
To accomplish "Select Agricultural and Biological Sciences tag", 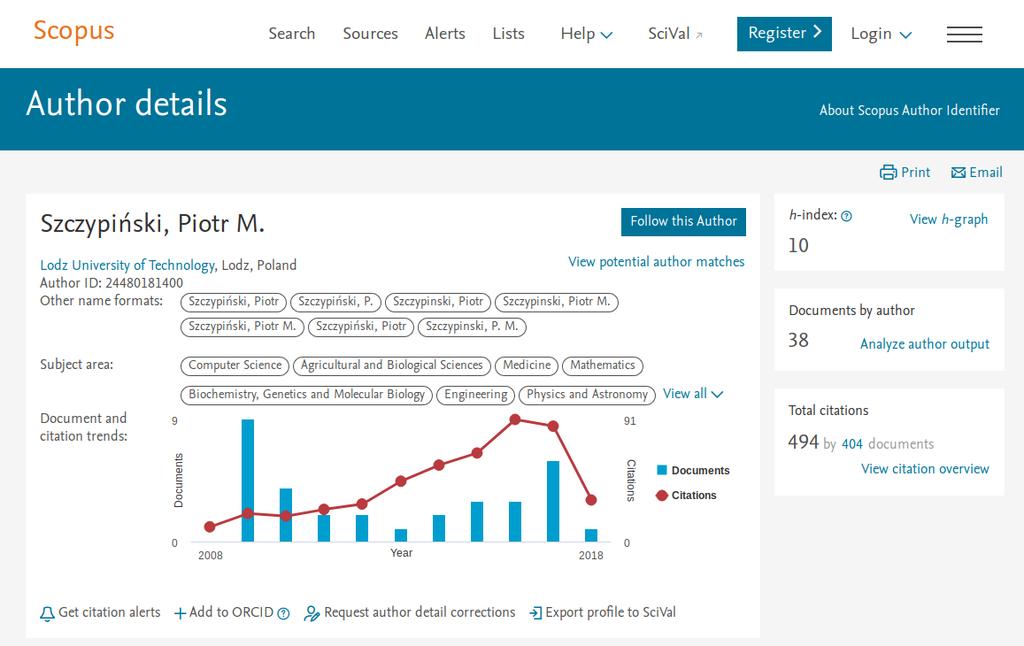I will pyautogui.click(x=392, y=366).
